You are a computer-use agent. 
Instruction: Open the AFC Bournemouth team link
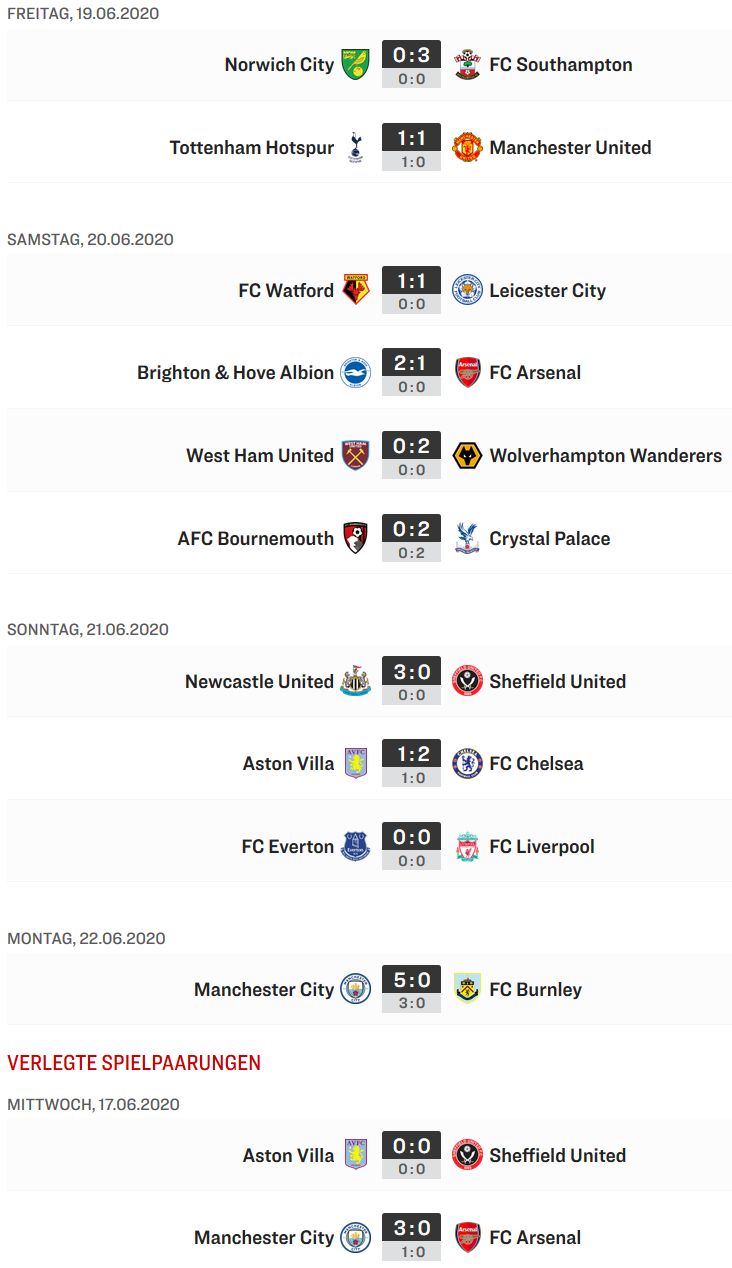(256, 539)
